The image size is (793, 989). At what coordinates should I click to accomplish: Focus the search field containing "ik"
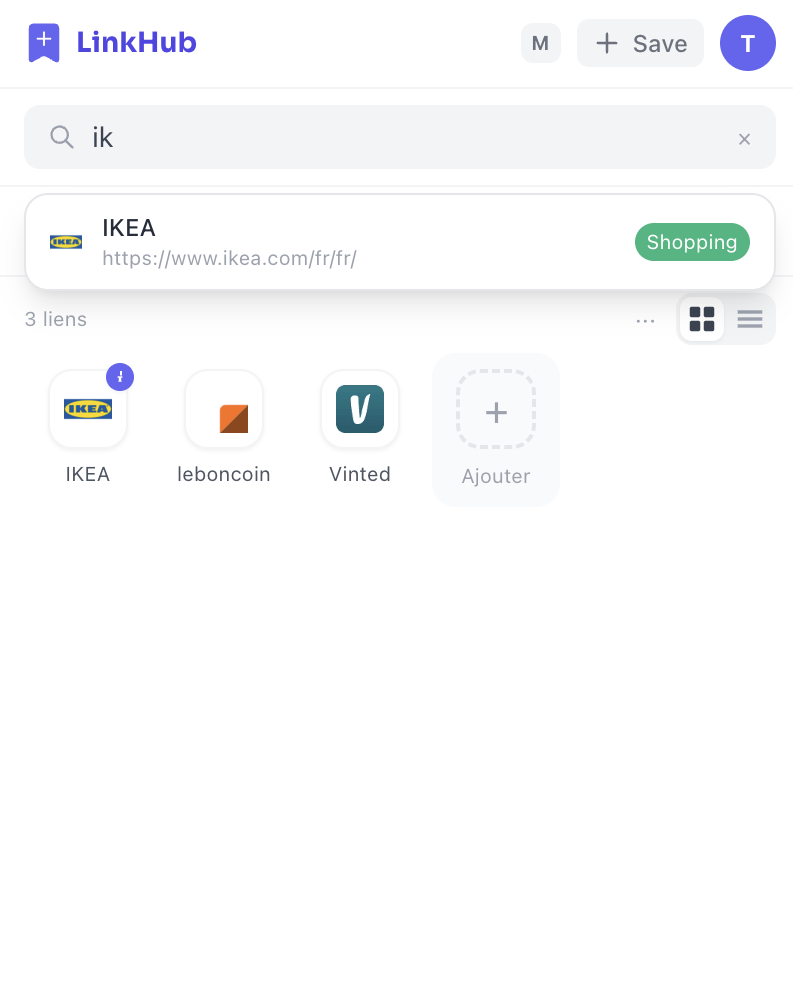(x=400, y=137)
